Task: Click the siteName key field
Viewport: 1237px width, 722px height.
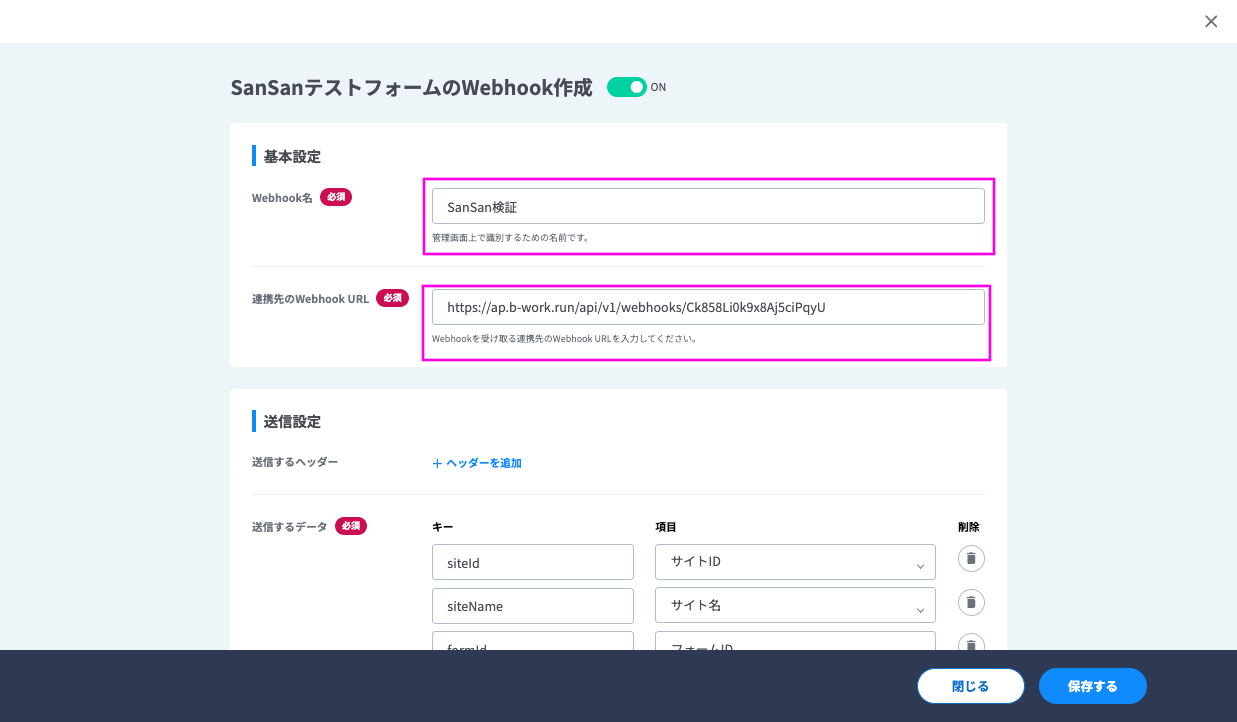Action: 533,606
